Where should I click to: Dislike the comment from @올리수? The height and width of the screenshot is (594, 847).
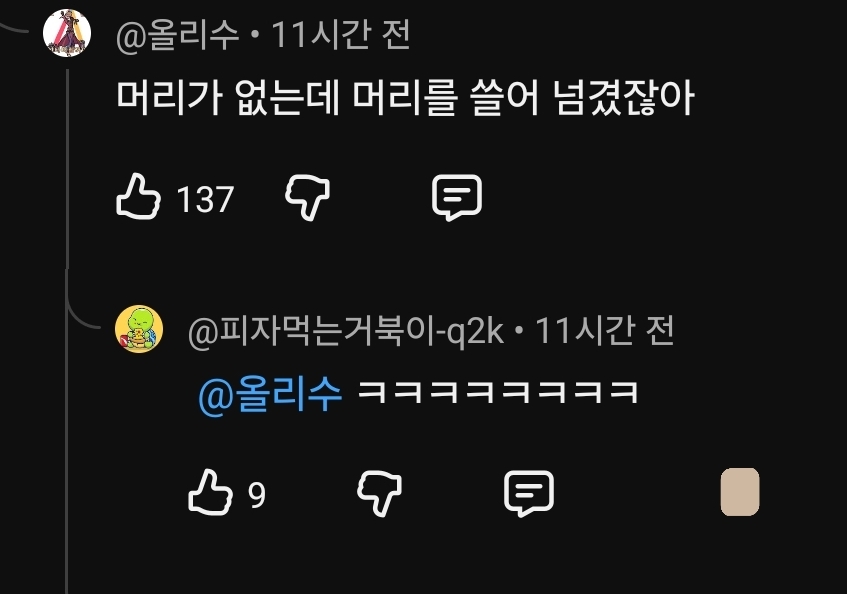pyautogui.click(x=307, y=198)
